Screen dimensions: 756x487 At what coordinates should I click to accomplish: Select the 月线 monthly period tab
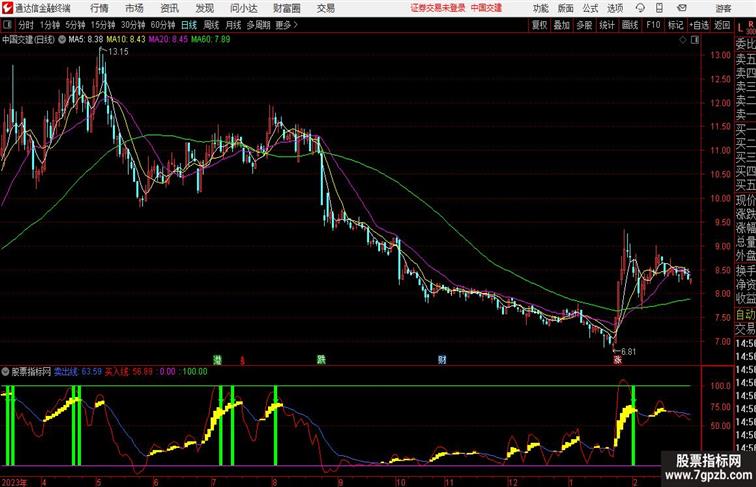coord(233,25)
